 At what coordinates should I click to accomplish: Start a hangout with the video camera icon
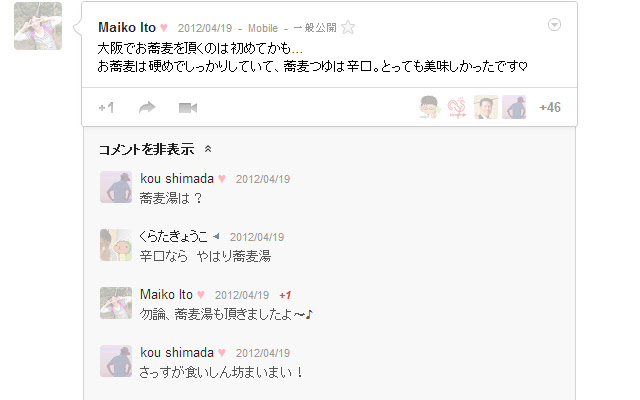(188, 108)
